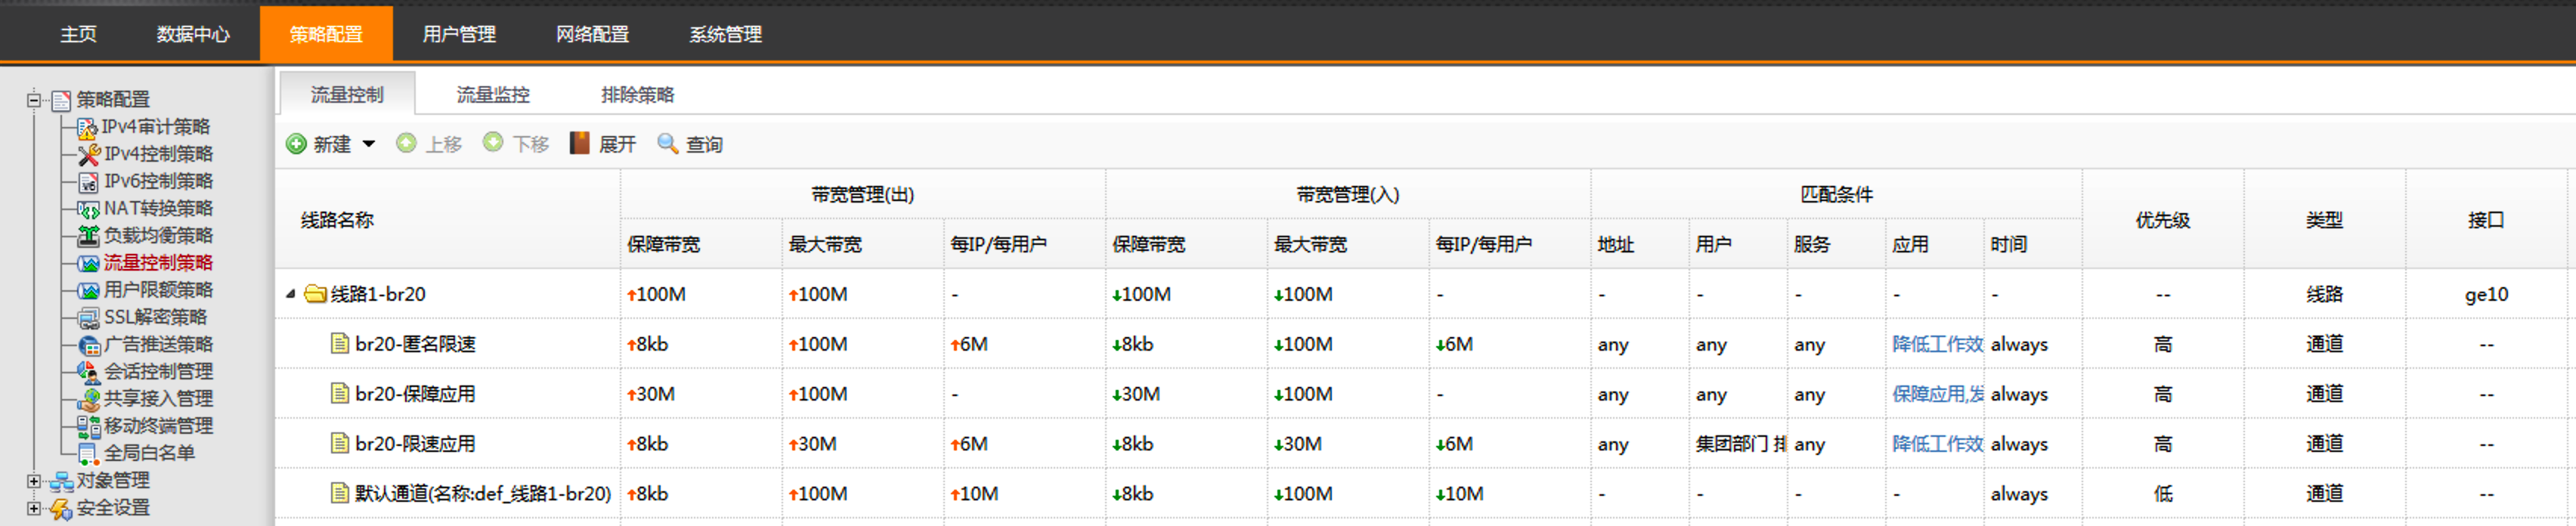The image size is (2576, 526).
Task: Click 集团部门 user cell in br20-限速应用 row
Action: (x=1741, y=444)
